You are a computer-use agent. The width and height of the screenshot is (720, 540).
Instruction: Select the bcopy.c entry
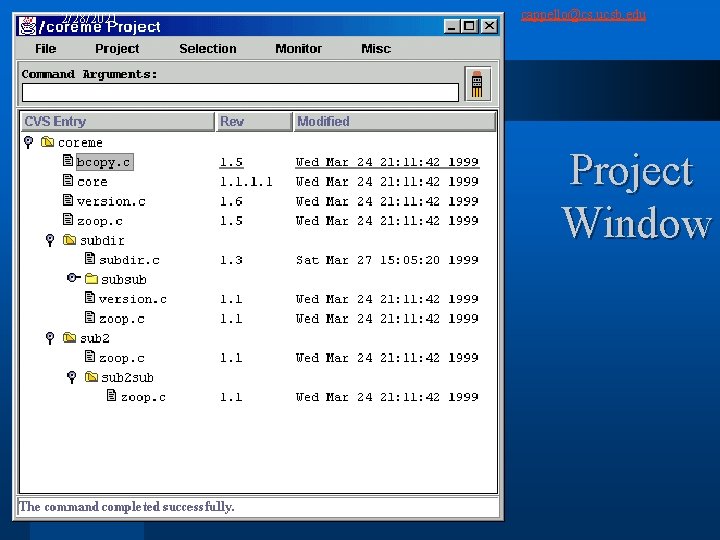(104, 162)
